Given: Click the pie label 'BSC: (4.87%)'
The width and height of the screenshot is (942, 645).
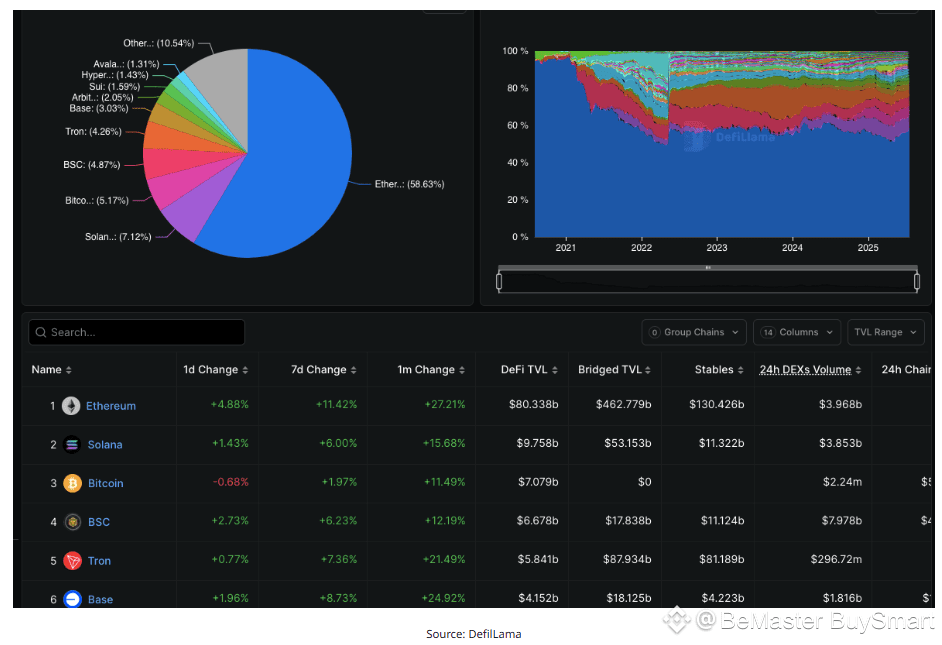Looking at the screenshot, I should tap(92, 165).
